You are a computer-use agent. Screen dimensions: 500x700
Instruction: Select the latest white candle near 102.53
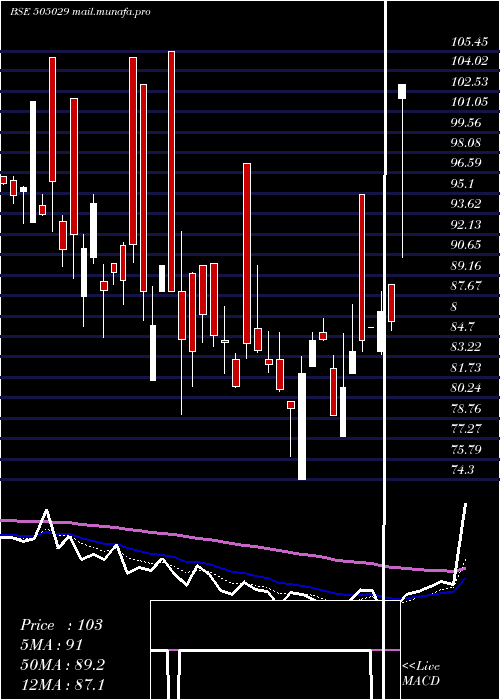point(402,92)
